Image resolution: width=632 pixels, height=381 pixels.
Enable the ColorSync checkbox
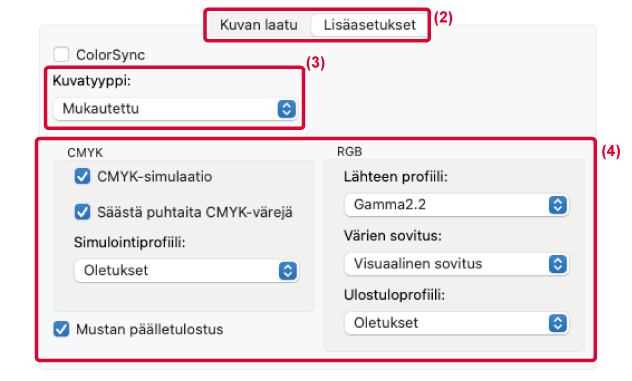point(61,54)
